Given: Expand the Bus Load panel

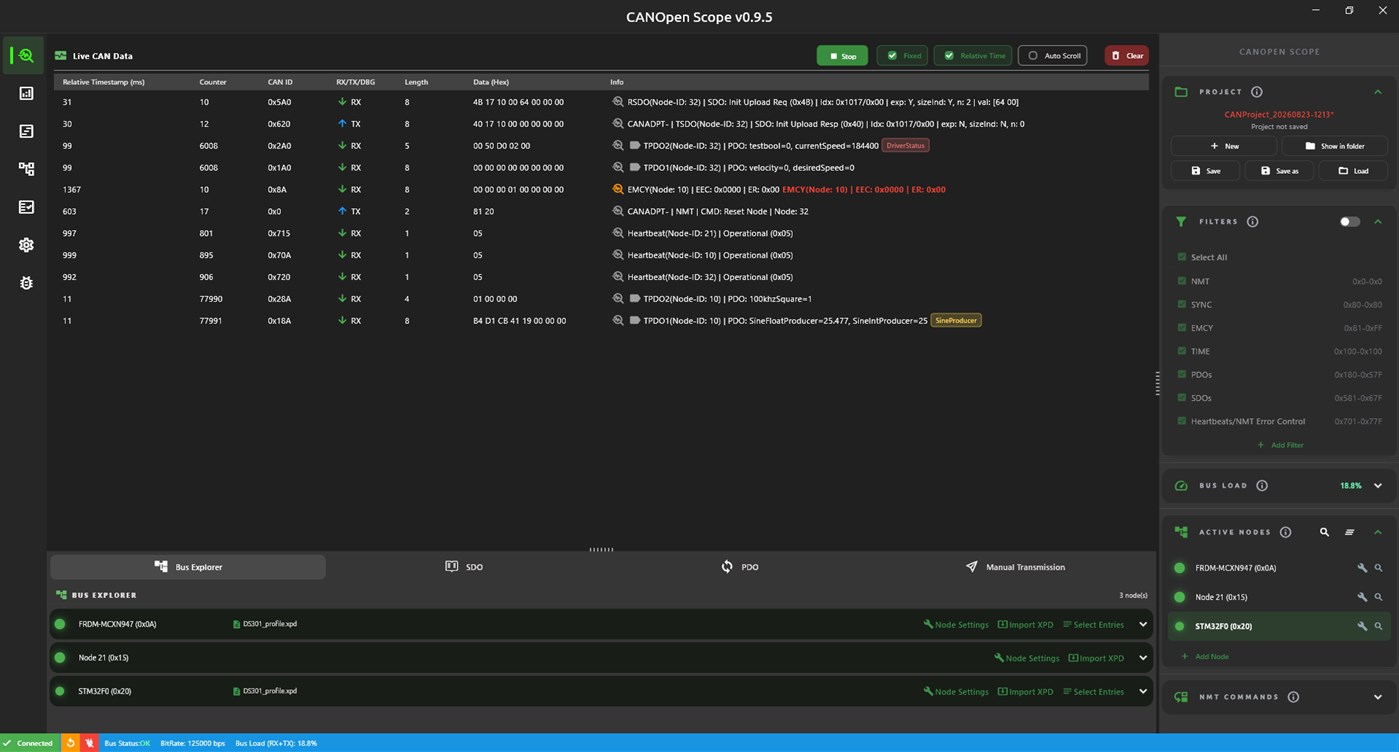Looking at the screenshot, I should [x=1378, y=486].
